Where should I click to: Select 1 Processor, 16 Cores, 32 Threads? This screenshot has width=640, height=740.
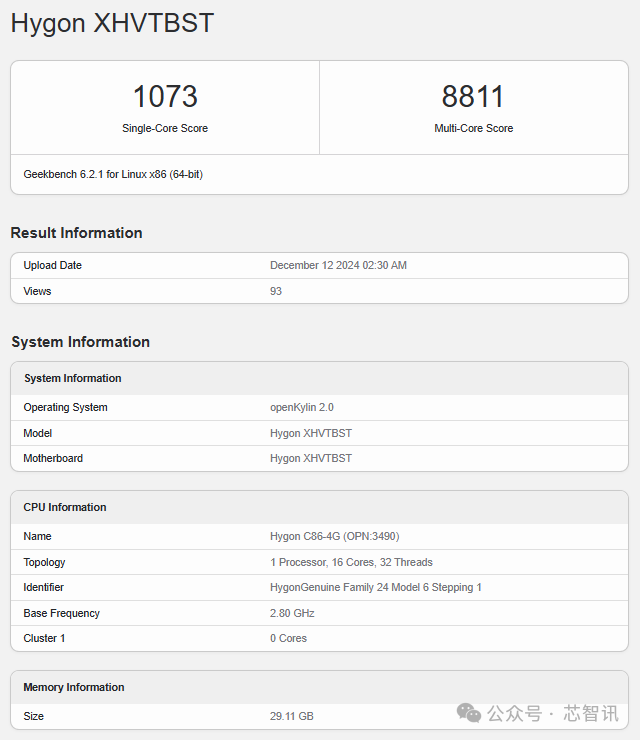[351, 563]
